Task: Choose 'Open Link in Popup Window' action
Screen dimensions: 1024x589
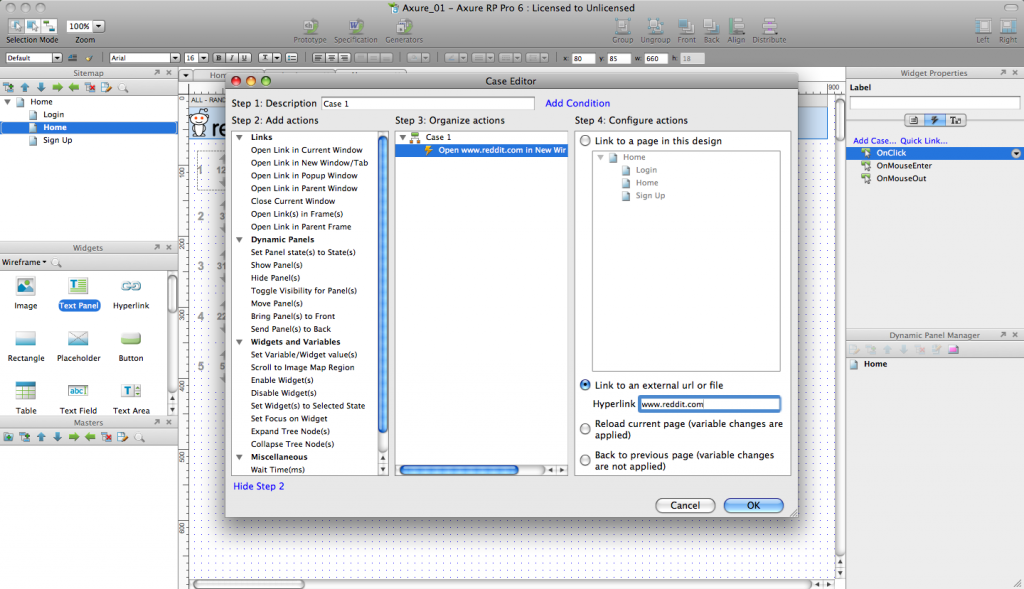Action: tap(304, 176)
